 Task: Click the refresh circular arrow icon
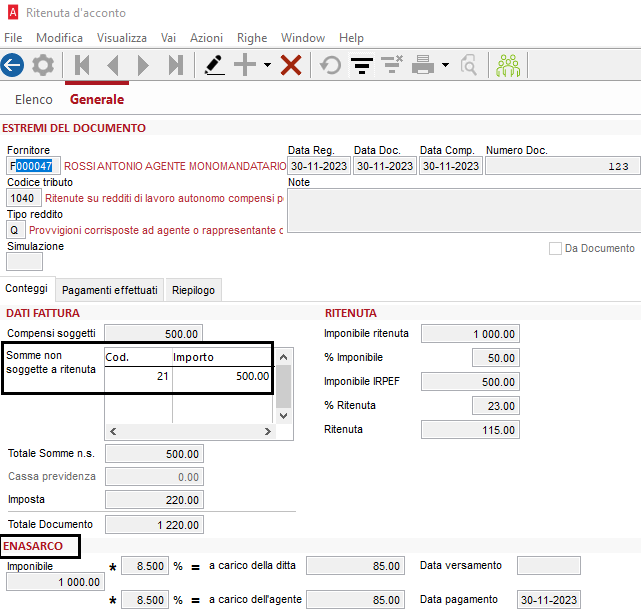[330, 65]
